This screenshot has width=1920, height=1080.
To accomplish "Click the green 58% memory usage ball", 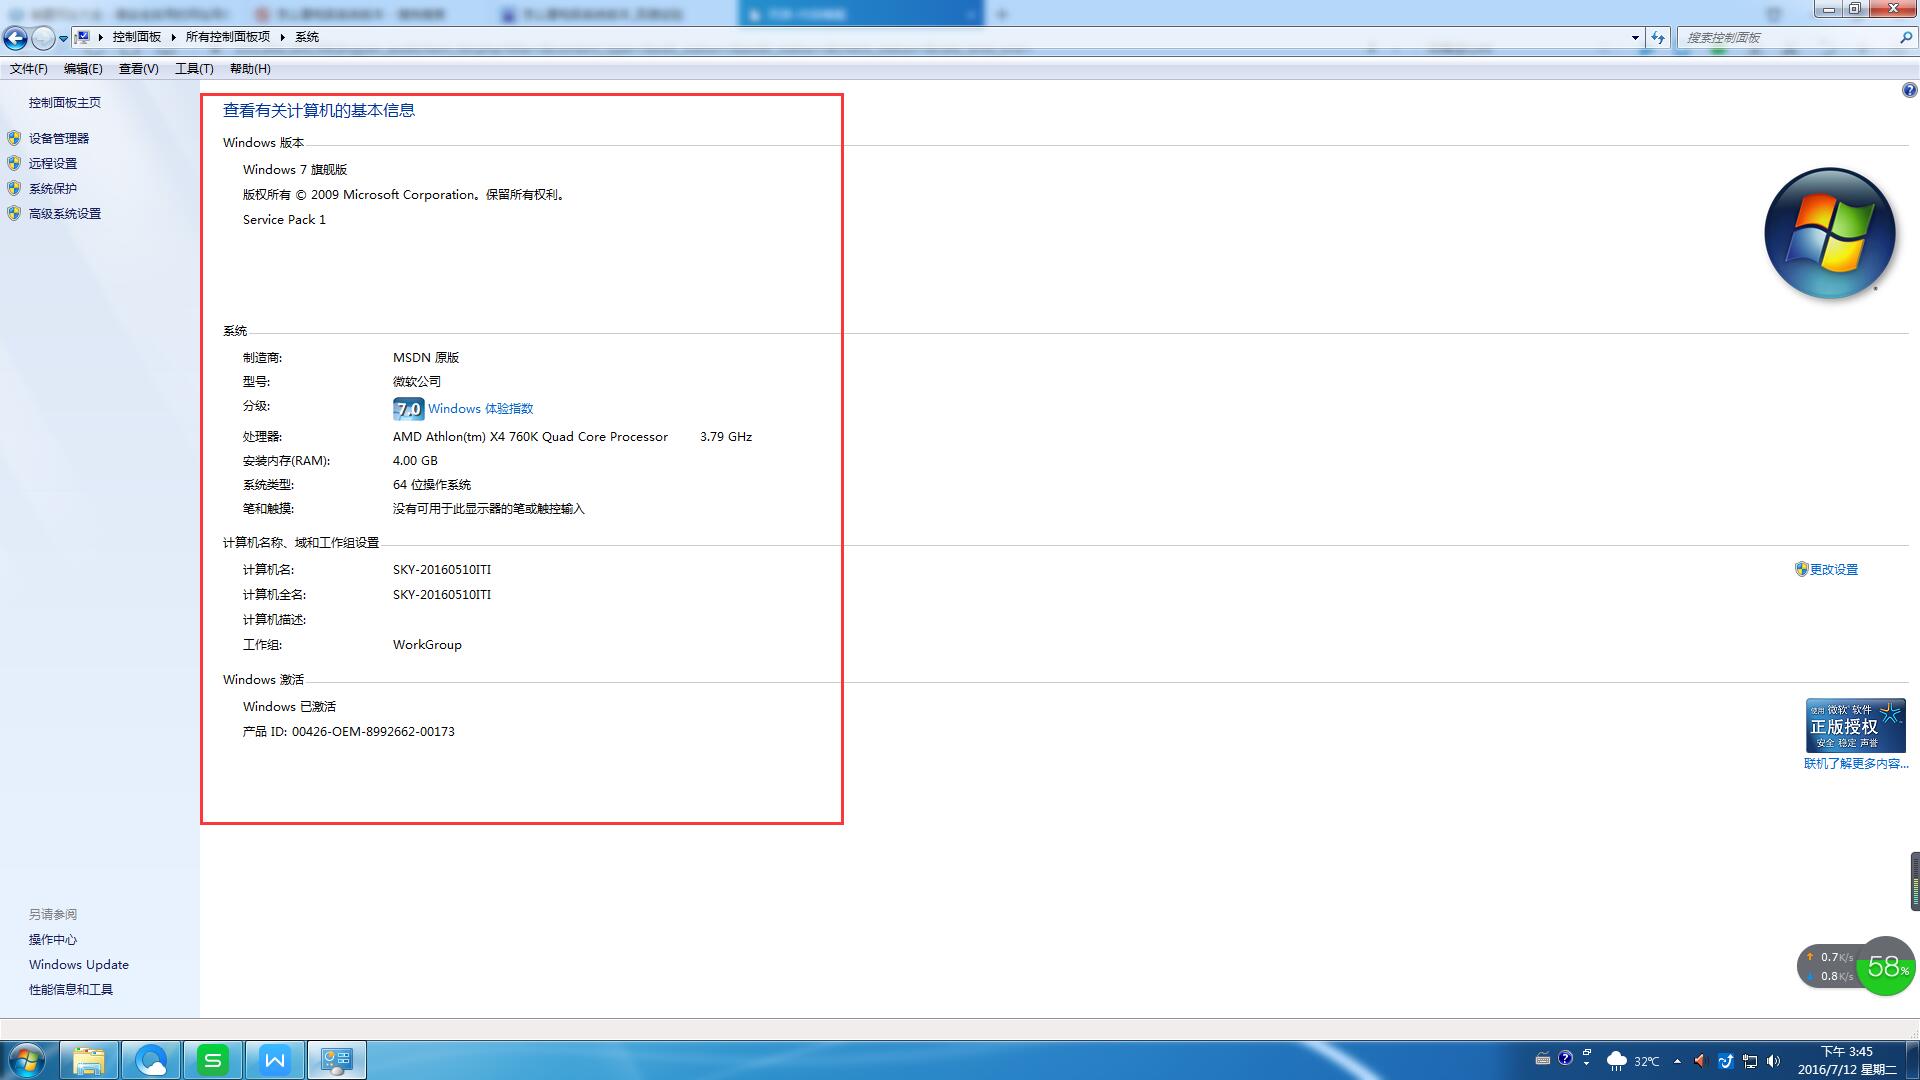I will click(1887, 966).
